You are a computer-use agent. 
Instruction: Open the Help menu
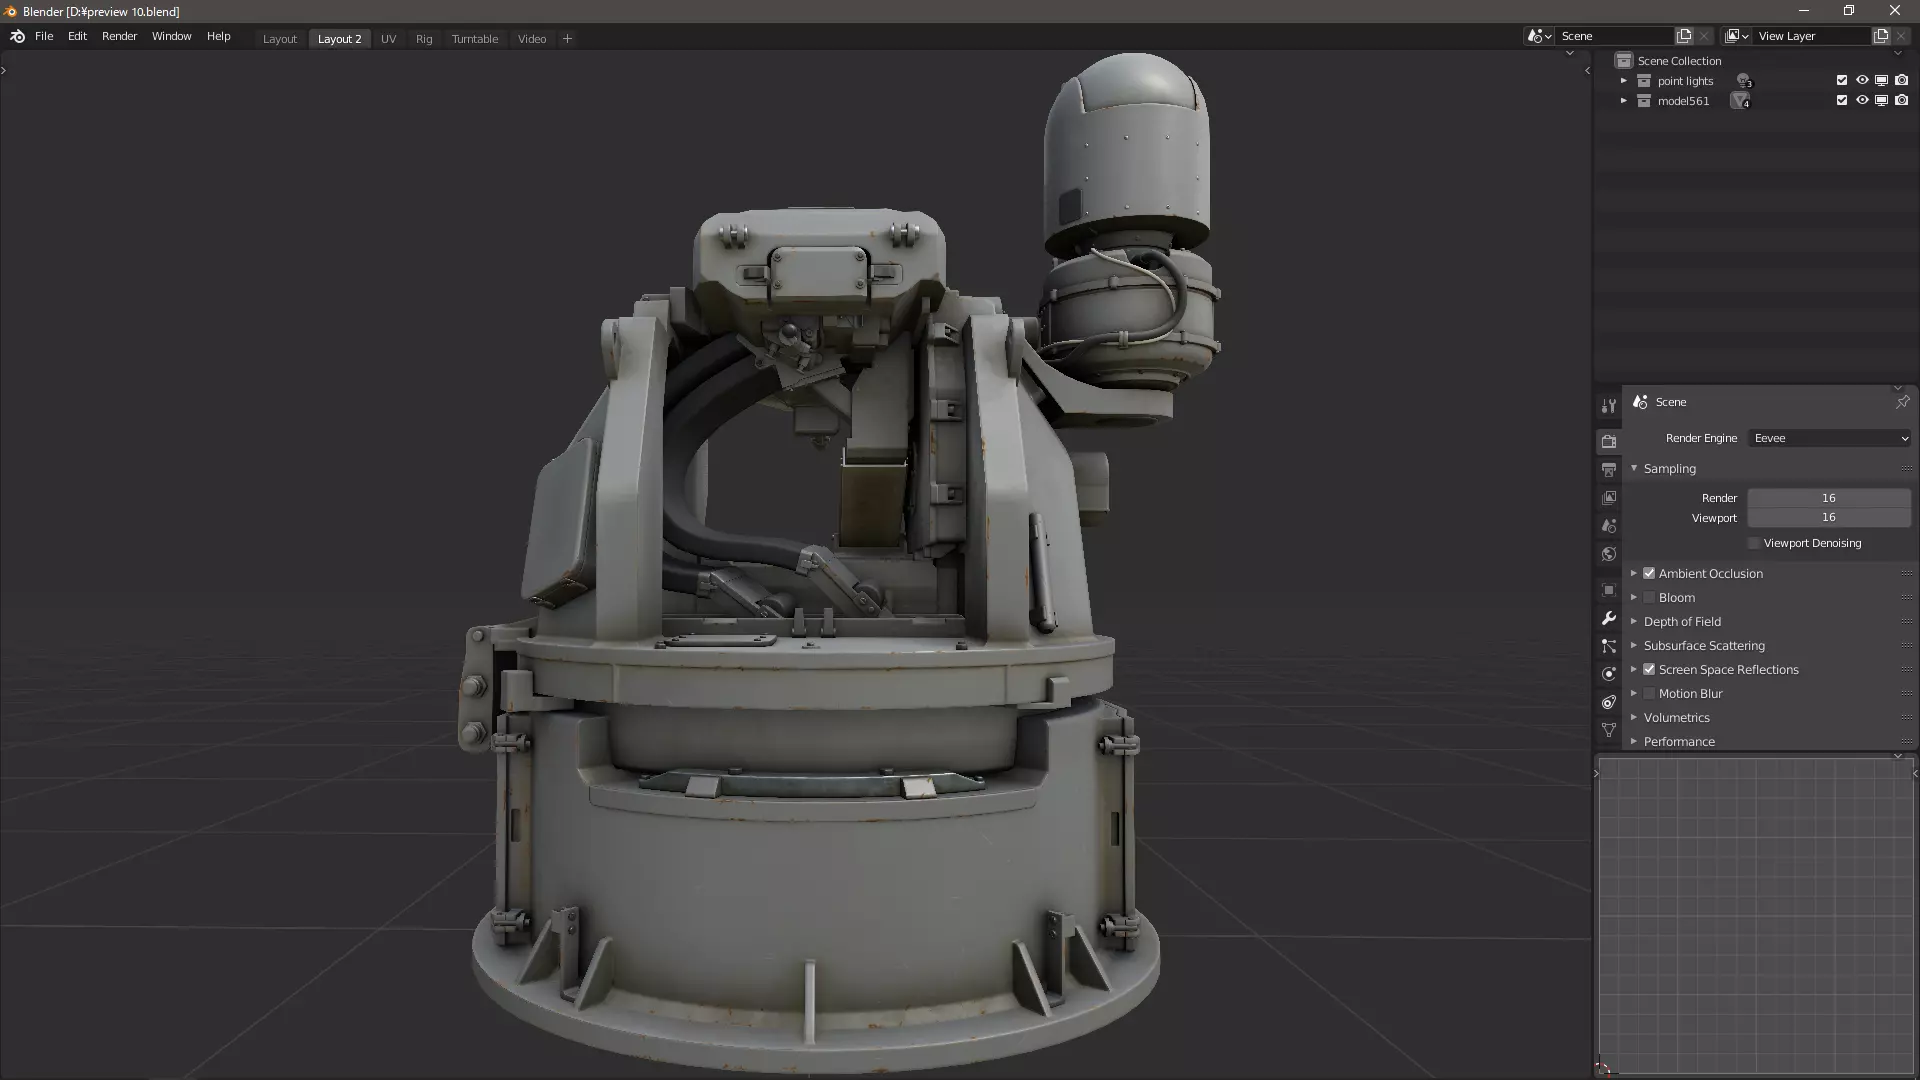218,36
